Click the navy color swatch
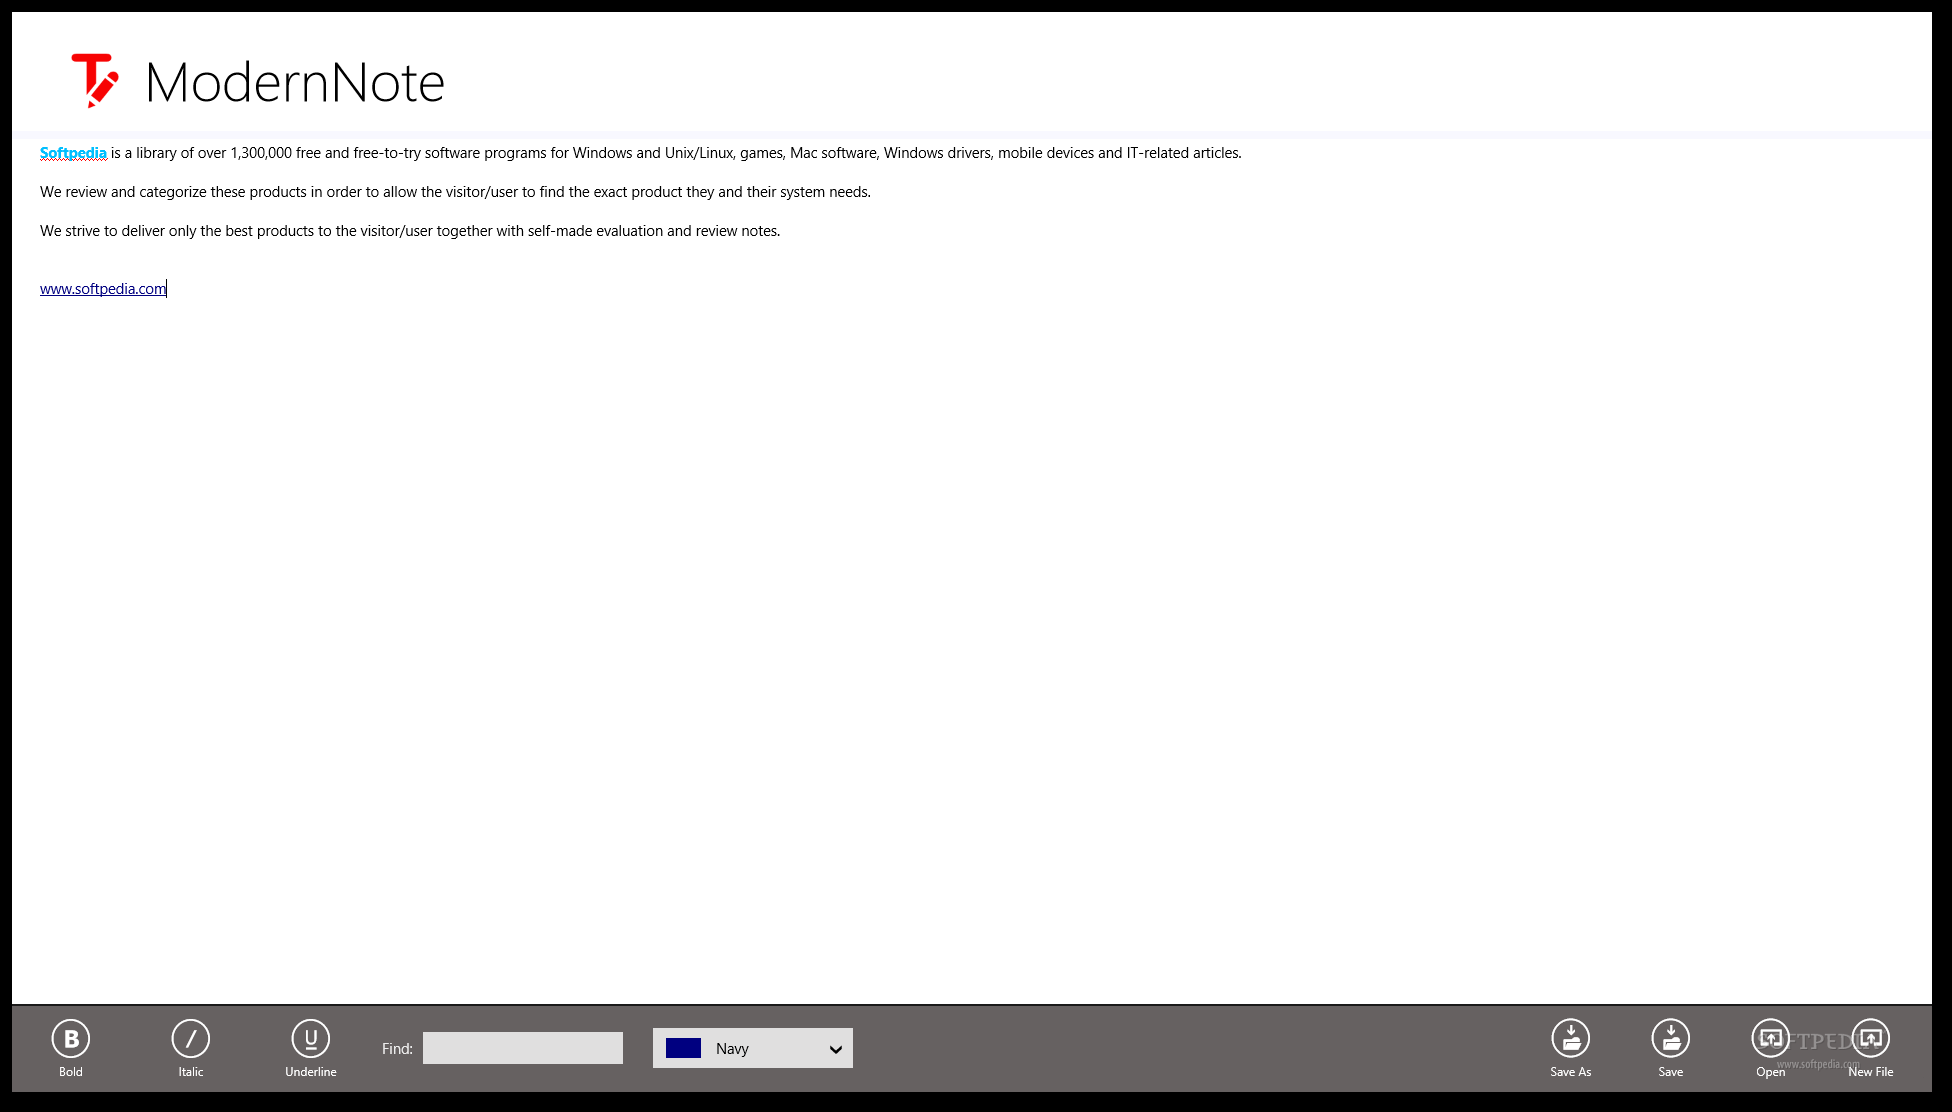This screenshot has height=1112, width=1952. pos(684,1048)
